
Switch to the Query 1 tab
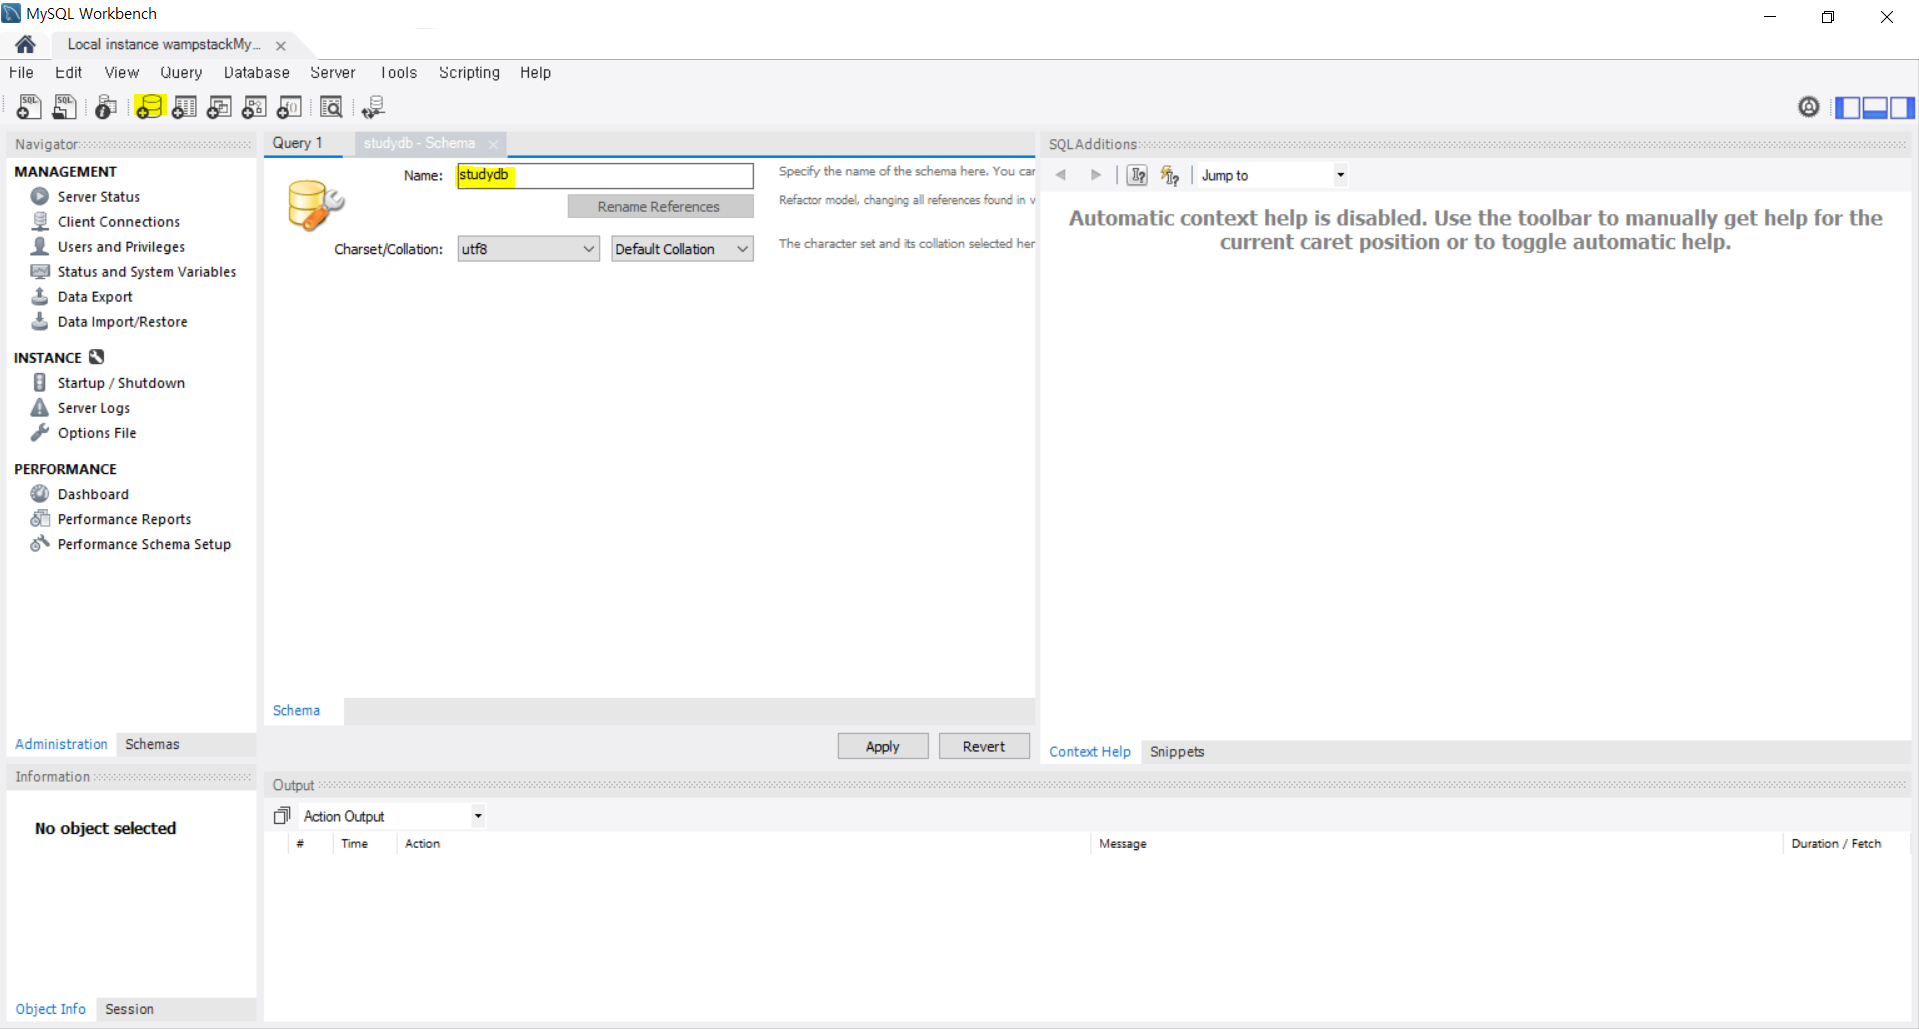298,143
